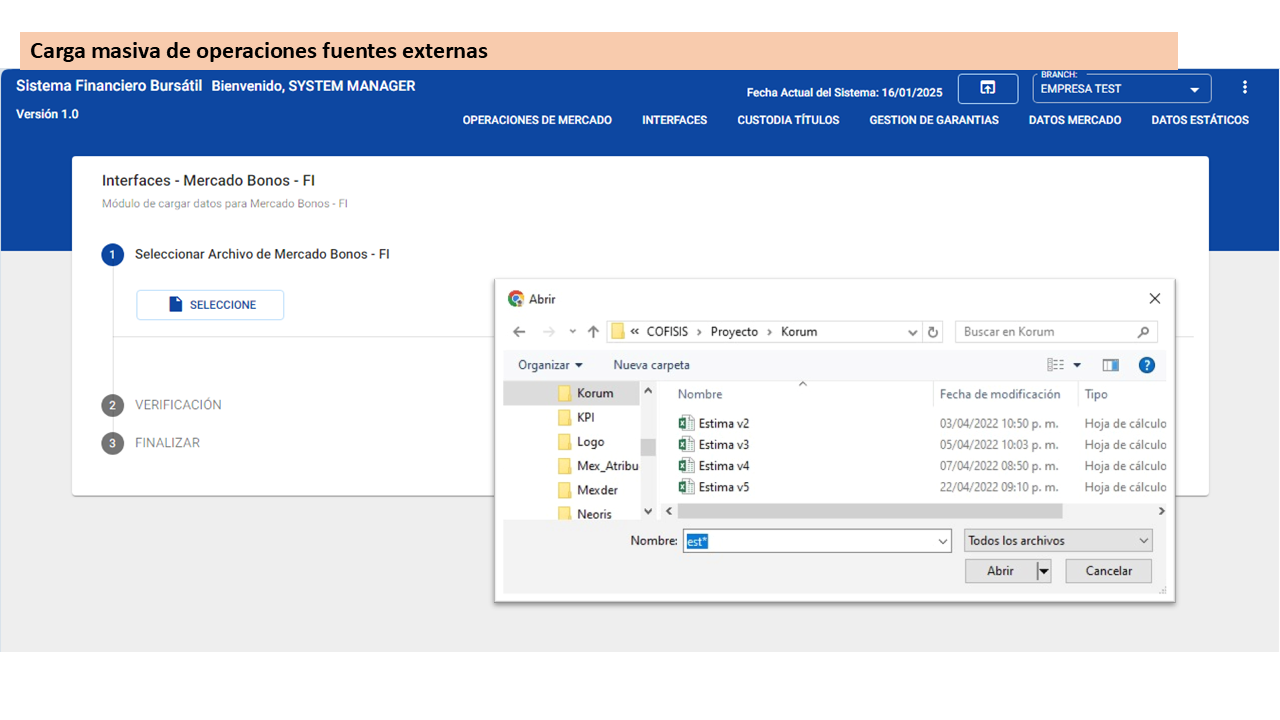The width and height of the screenshot is (1280, 720).
Task: Click the file dialog Back arrow
Action: (518, 332)
